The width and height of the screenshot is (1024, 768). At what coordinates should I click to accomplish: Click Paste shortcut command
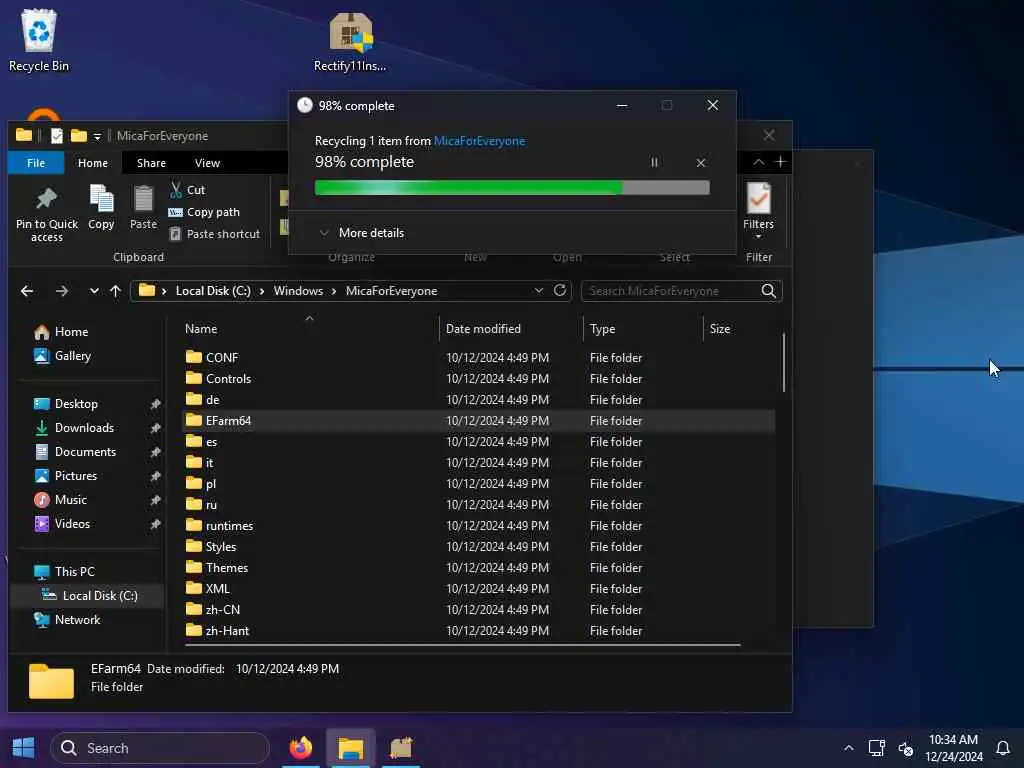click(215, 234)
